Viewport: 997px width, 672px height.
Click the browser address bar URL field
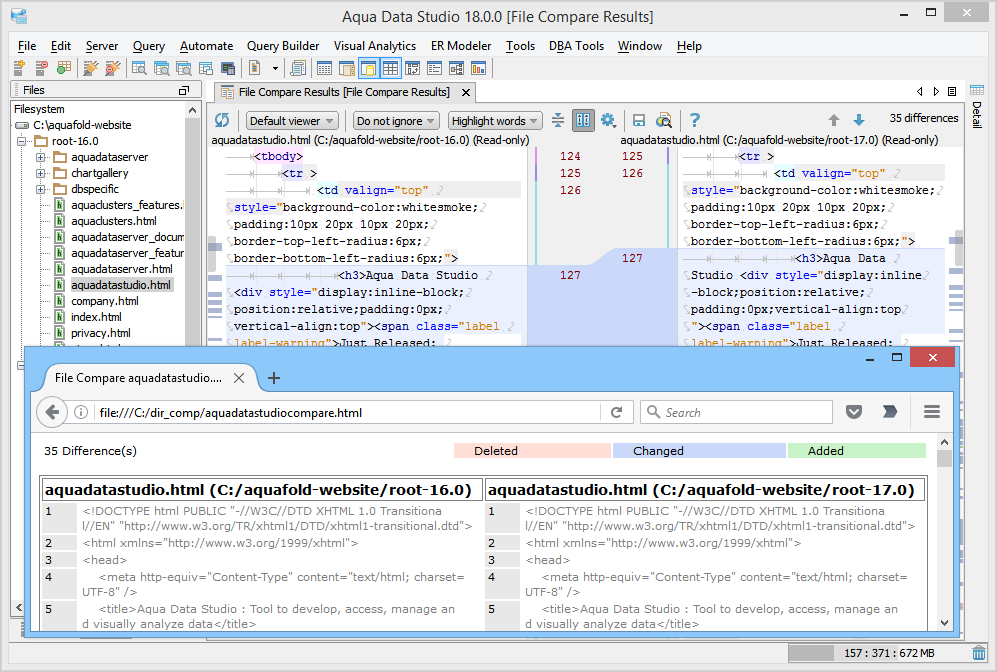point(347,413)
